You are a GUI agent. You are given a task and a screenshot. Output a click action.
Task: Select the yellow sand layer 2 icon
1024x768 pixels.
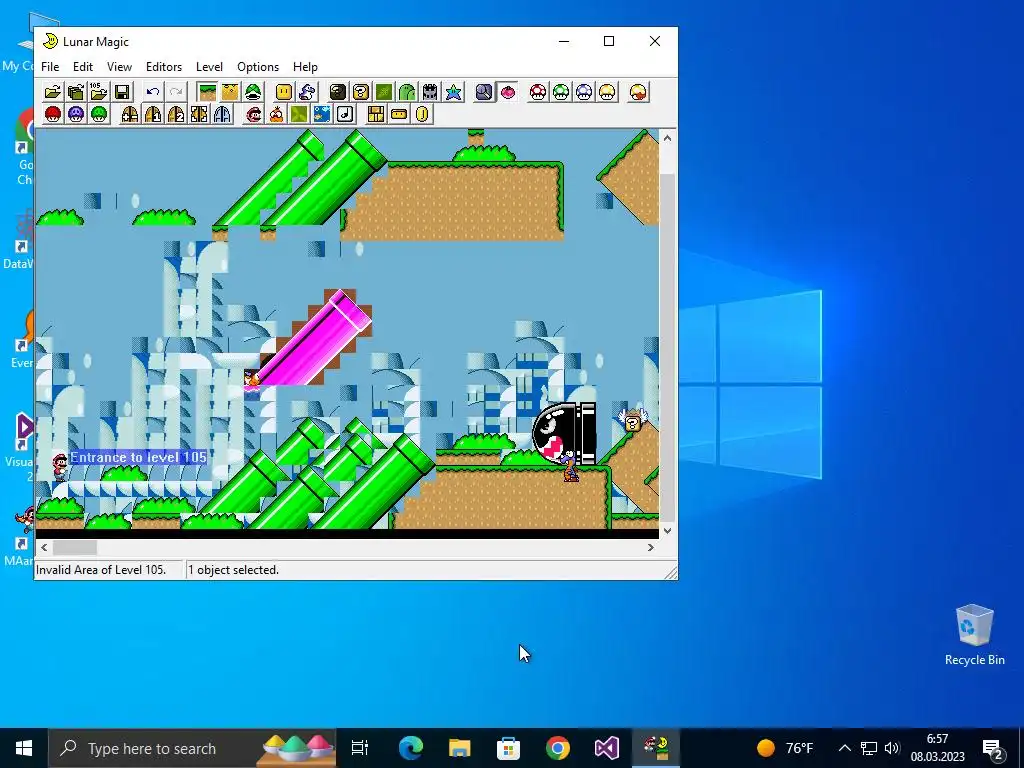click(230, 92)
